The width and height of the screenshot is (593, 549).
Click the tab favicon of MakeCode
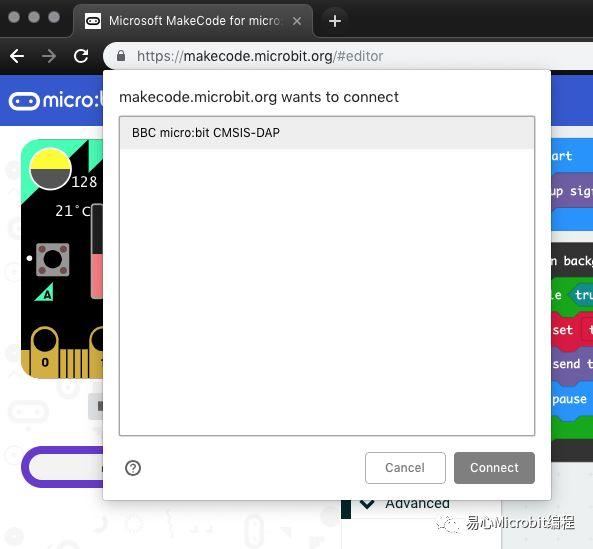(x=93, y=21)
